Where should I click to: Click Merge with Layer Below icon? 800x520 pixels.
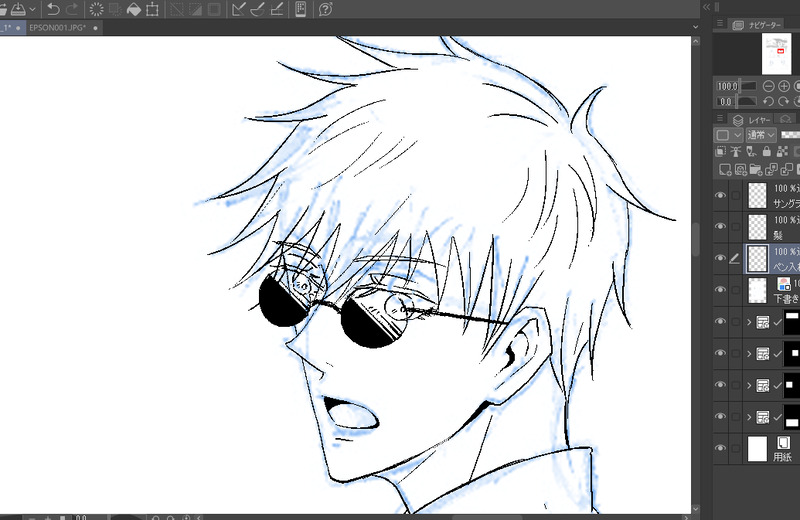coord(787,169)
